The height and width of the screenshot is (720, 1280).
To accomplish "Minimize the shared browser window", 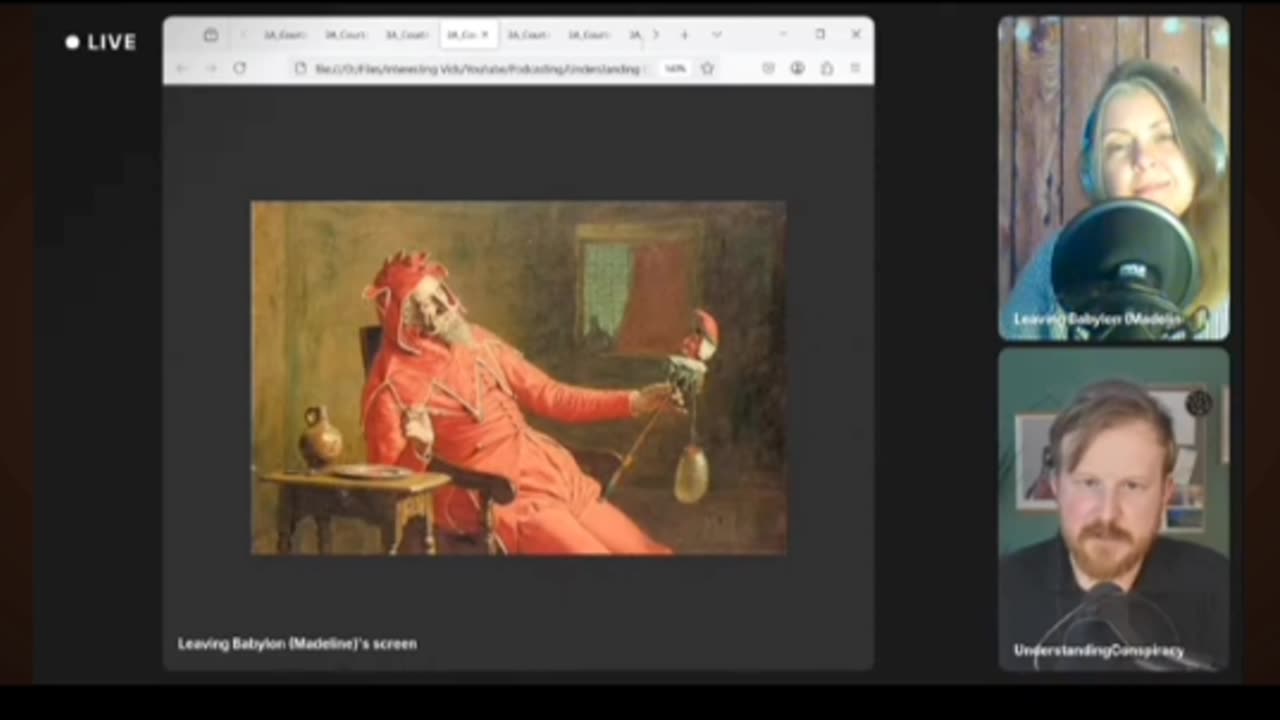I will [782, 35].
